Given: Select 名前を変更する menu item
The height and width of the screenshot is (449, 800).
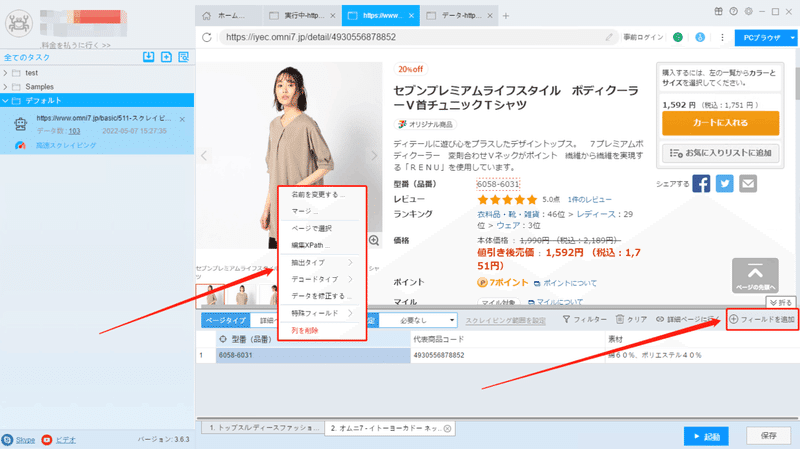Looking at the screenshot, I should coord(318,194).
